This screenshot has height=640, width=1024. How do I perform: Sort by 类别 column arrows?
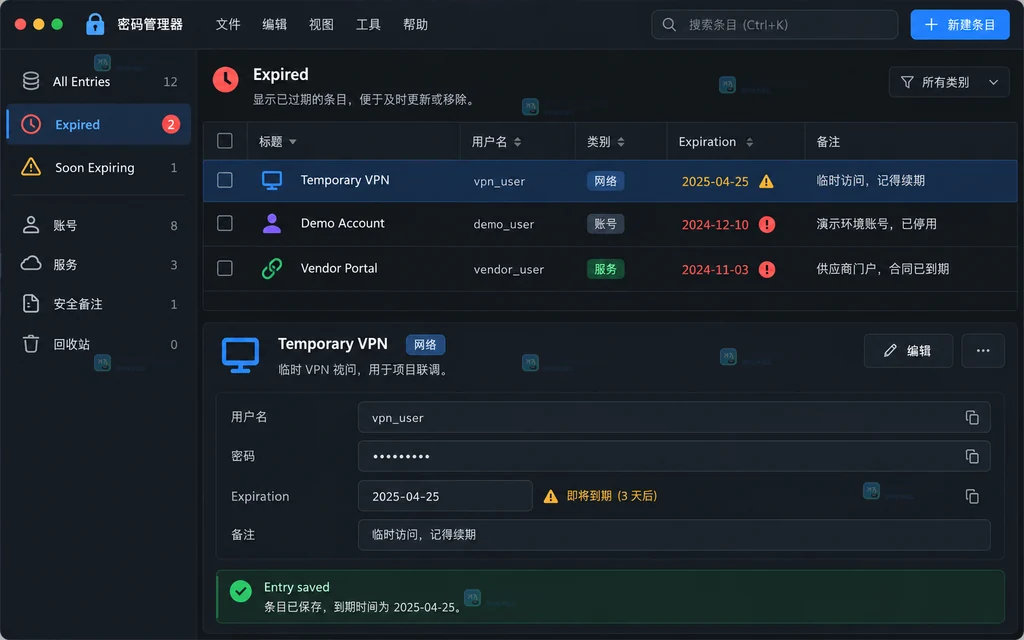620,142
